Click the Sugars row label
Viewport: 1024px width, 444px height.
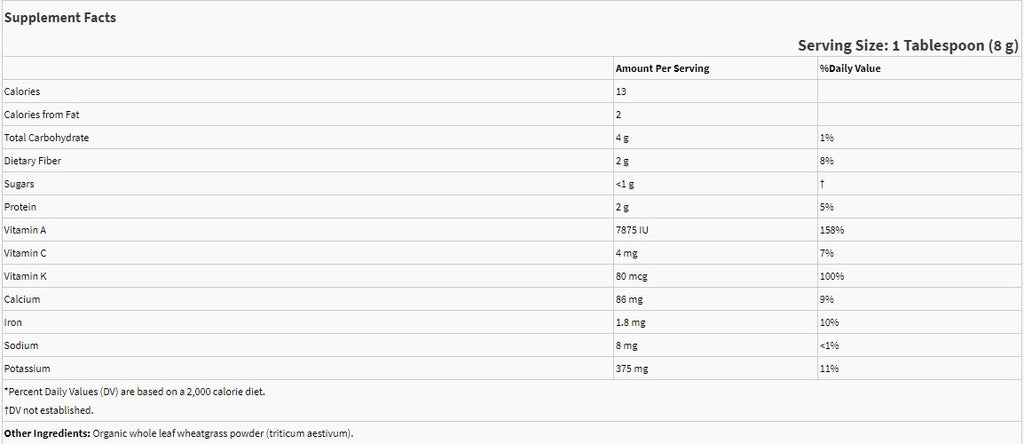click(21, 183)
